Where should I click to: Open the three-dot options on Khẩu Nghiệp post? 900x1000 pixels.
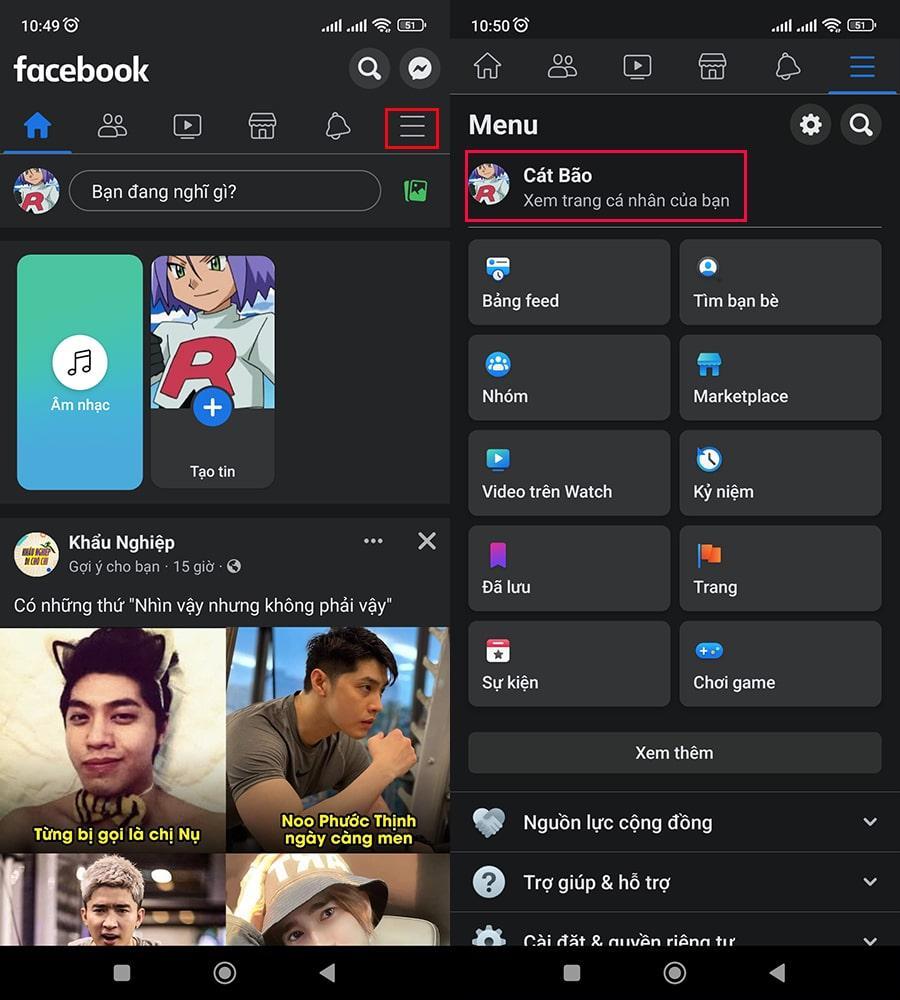373,541
